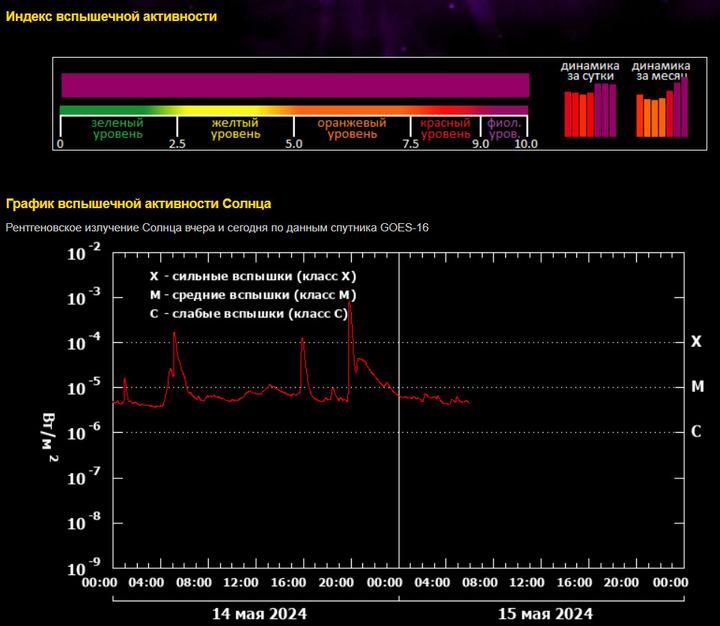Click the C threshold label right of chart
The width and height of the screenshot is (720, 626).
(x=696, y=432)
